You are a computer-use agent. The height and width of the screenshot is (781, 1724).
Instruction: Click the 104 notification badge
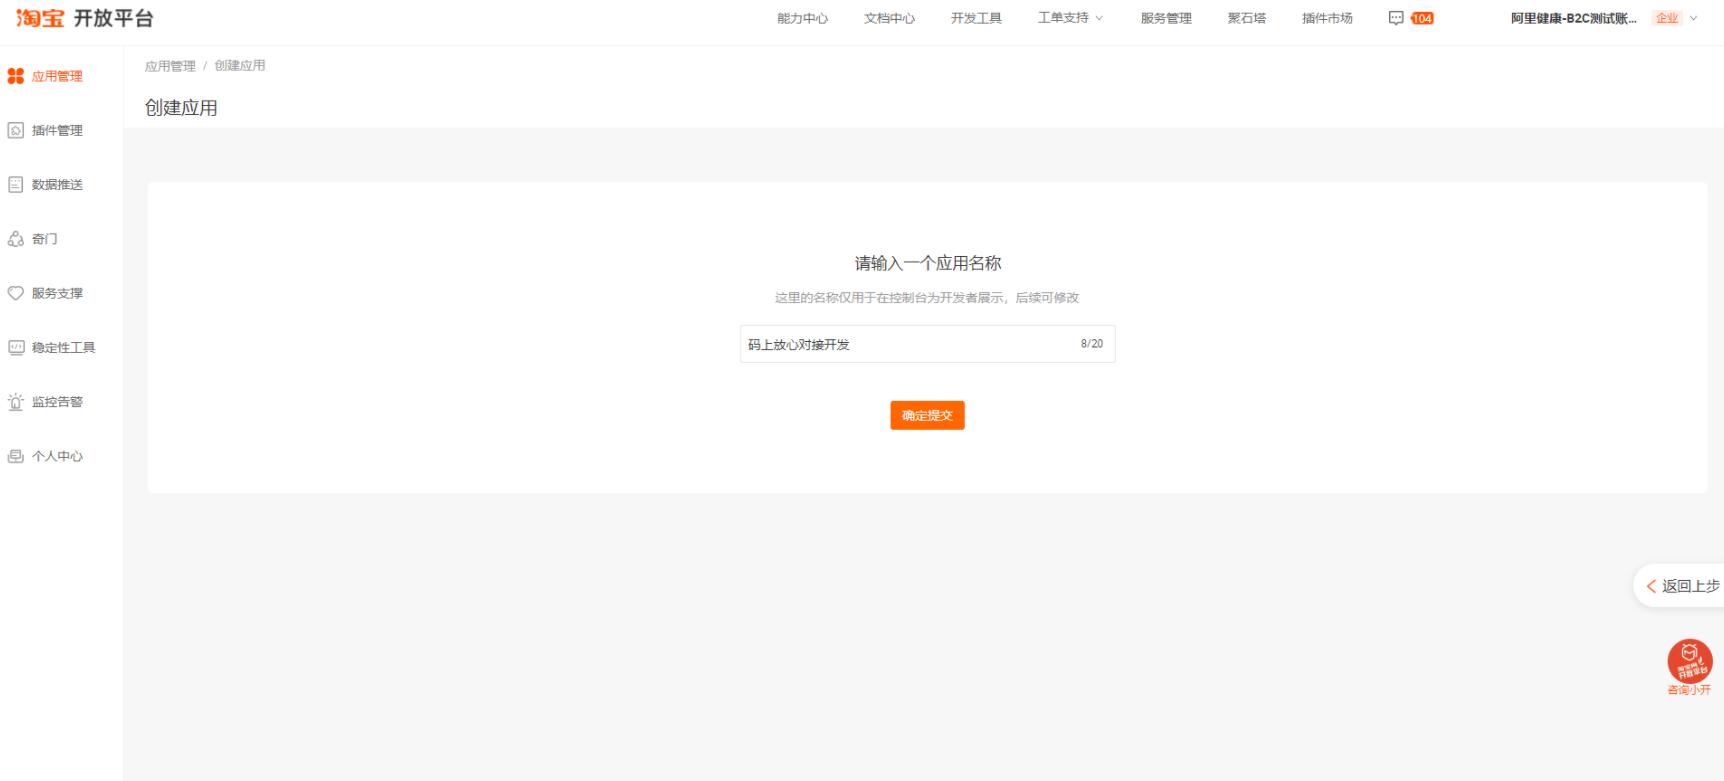click(1422, 18)
